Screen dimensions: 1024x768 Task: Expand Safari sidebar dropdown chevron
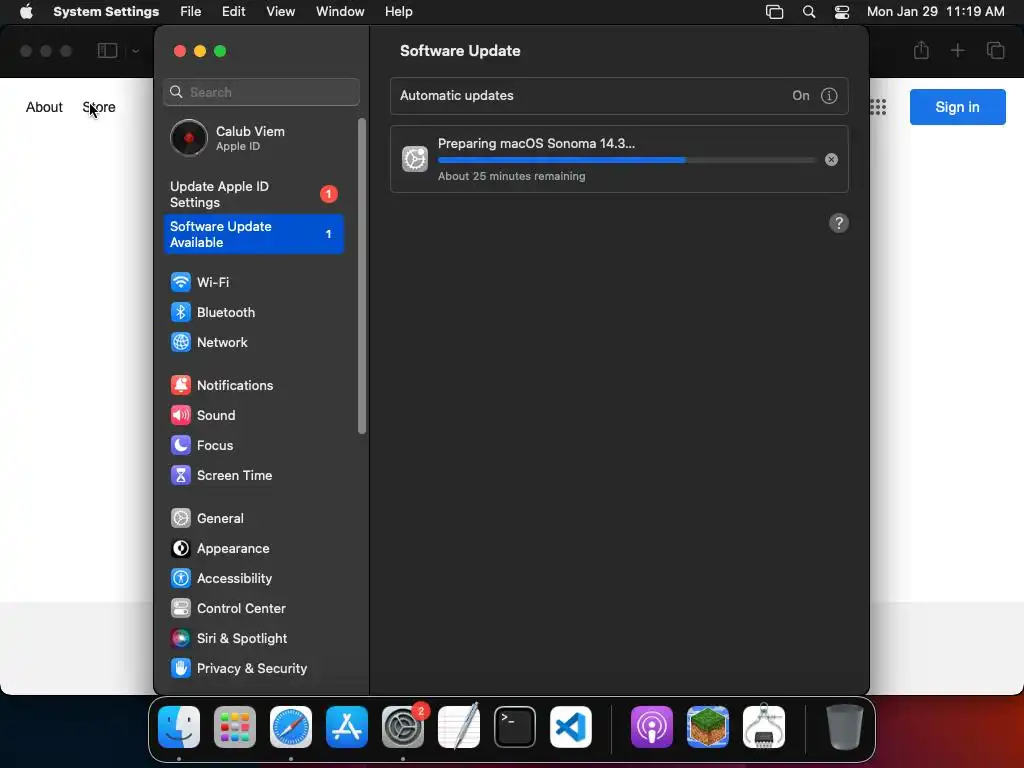[135, 50]
